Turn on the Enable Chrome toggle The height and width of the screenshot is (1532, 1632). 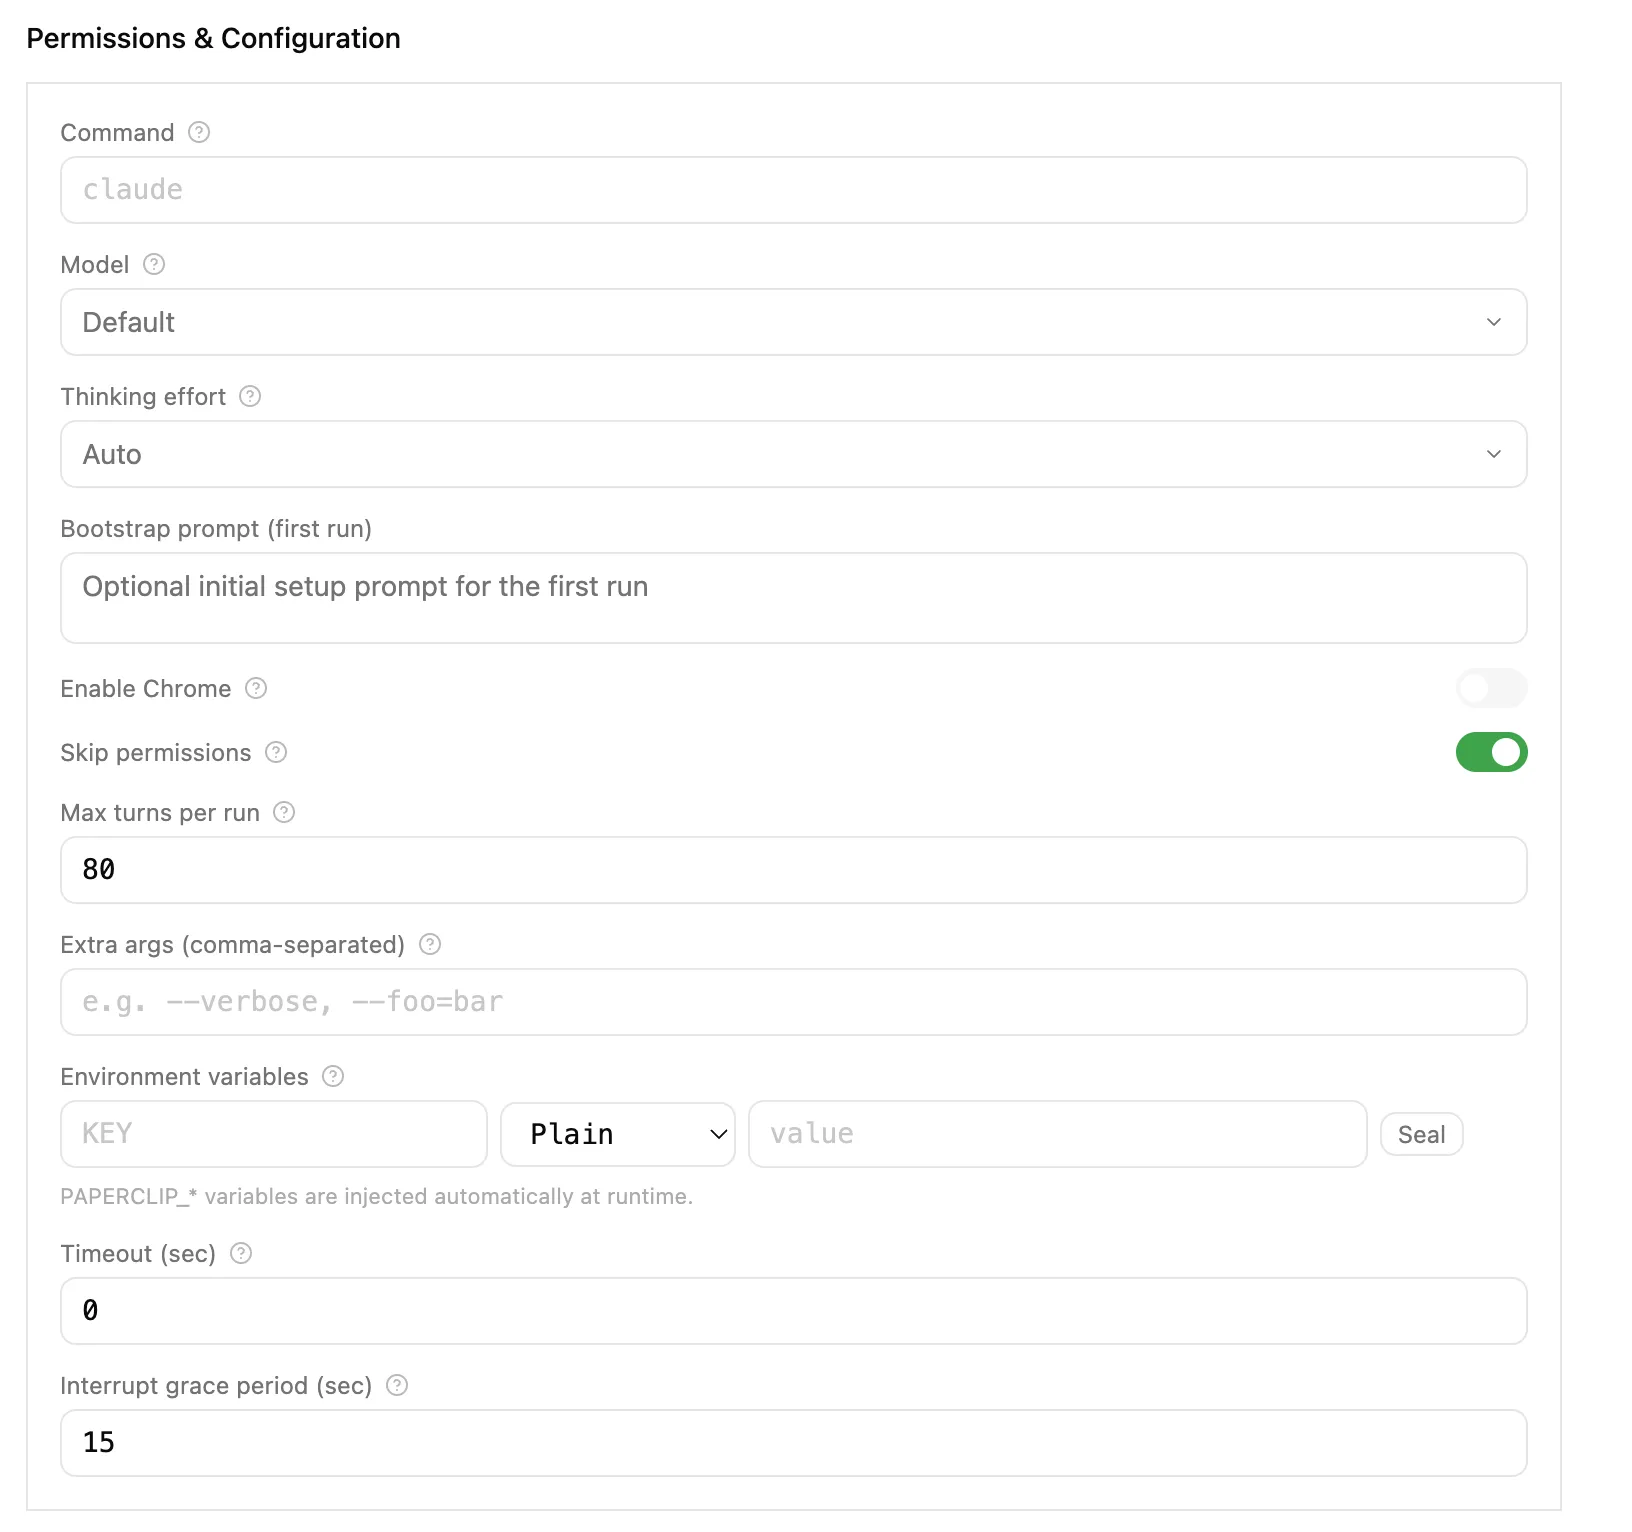[x=1491, y=688]
